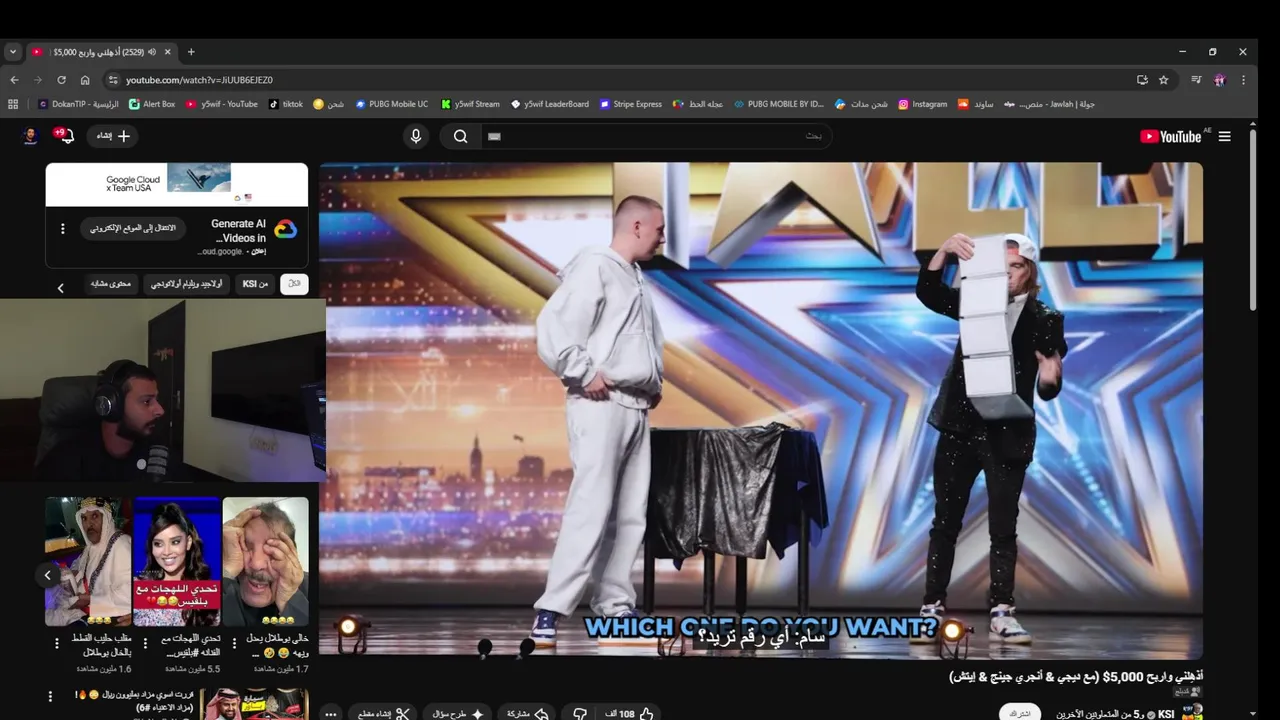Viewport: 1280px width, 720px height.
Task: Open KSI and 5 other collaborators link
Action: pyautogui.click(x=1115, y=714)
